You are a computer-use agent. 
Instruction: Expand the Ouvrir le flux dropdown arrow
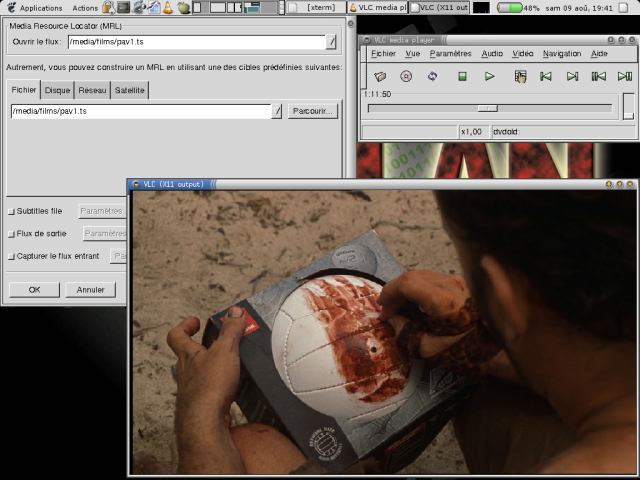pyautogui.click(x=331, y=42)
